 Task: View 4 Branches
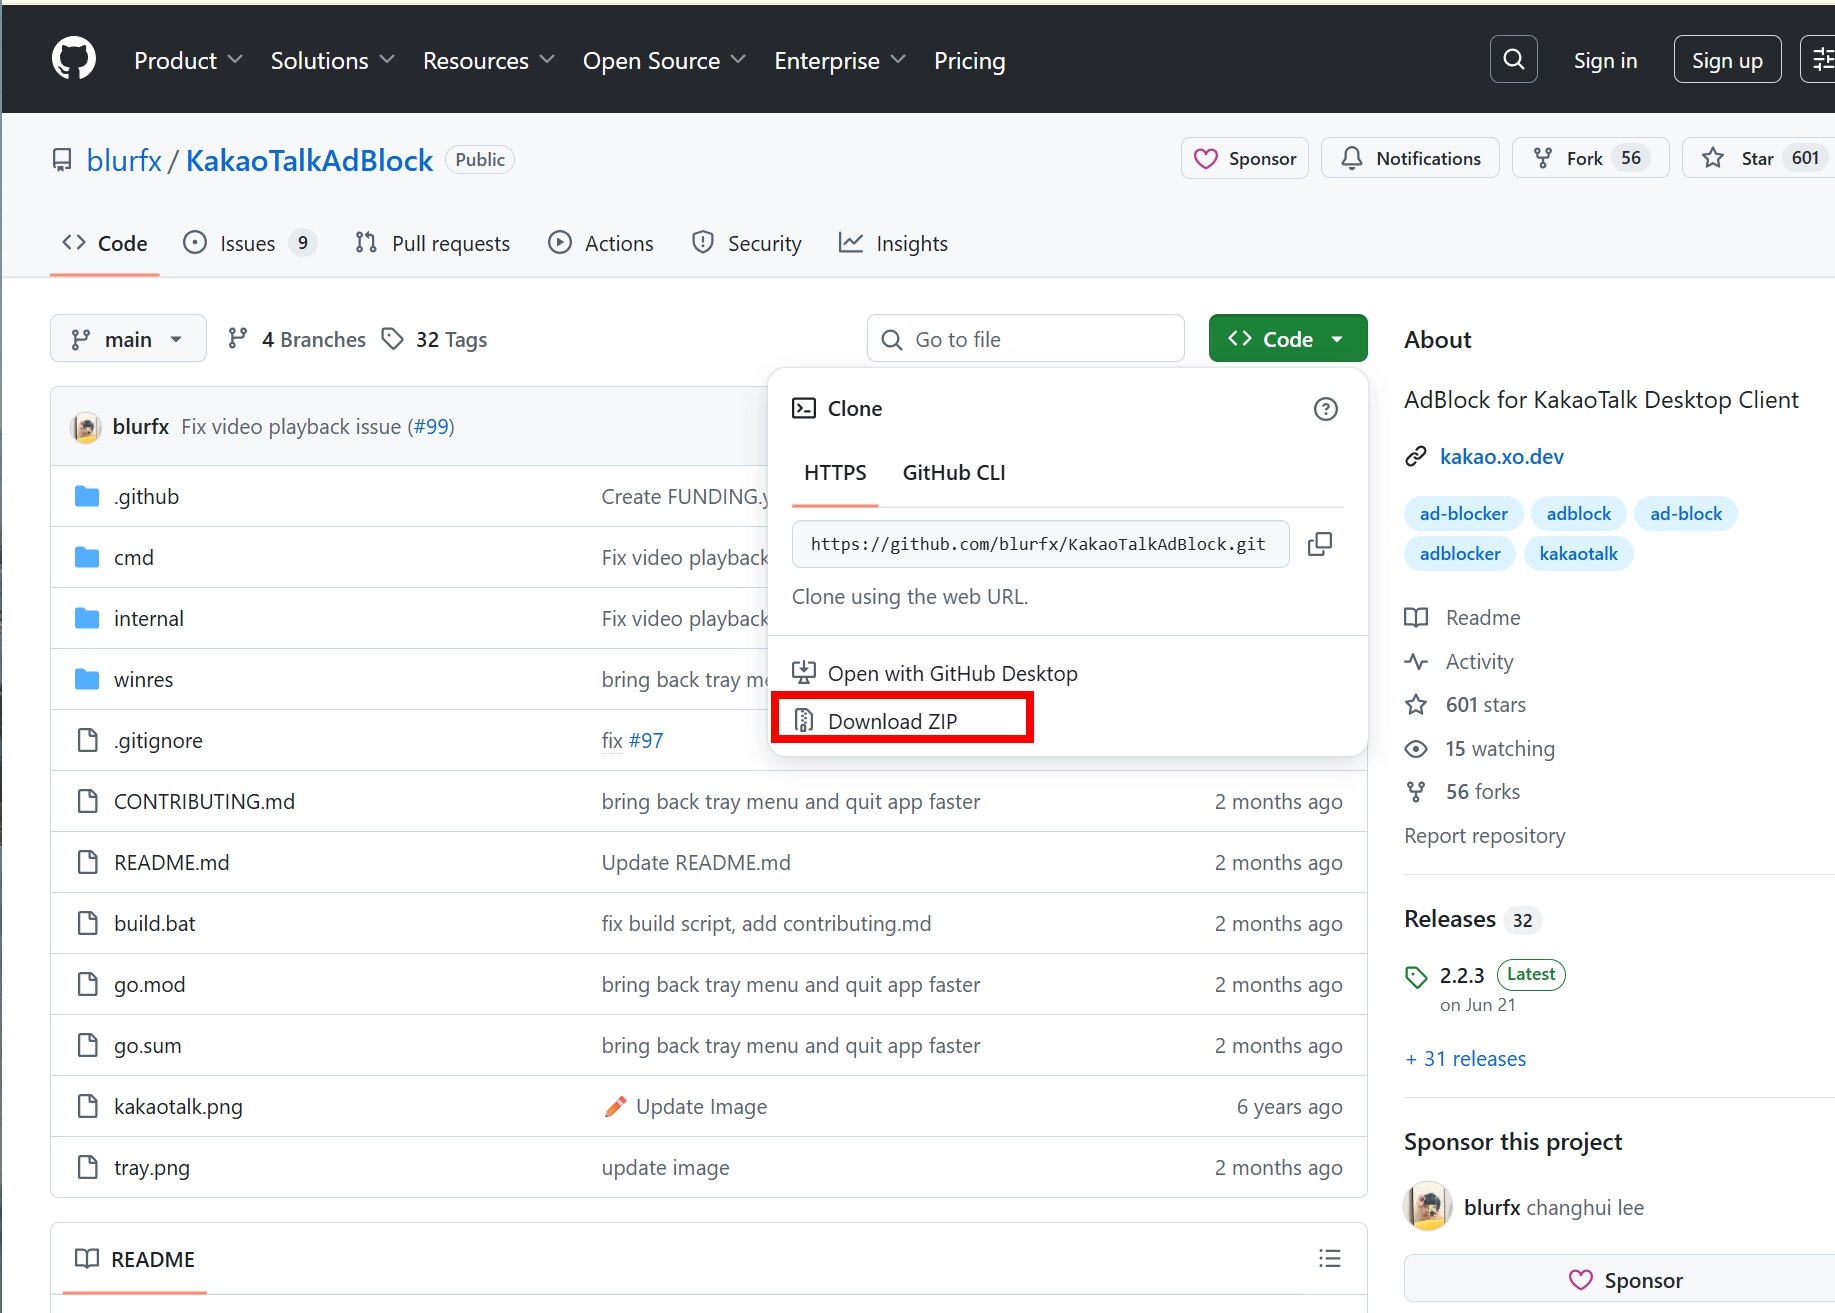pos(297,339)
